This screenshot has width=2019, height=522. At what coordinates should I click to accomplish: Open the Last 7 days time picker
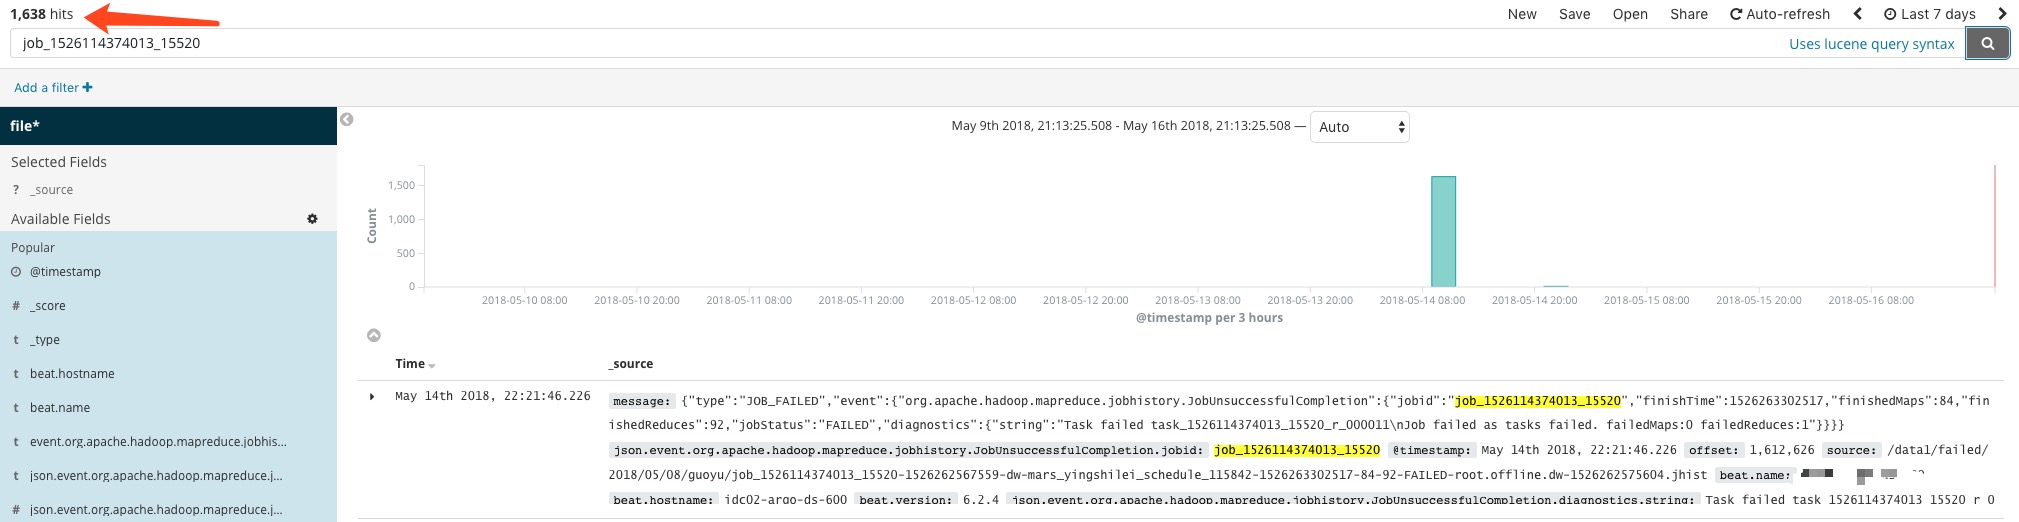[x=1930, y=14]
